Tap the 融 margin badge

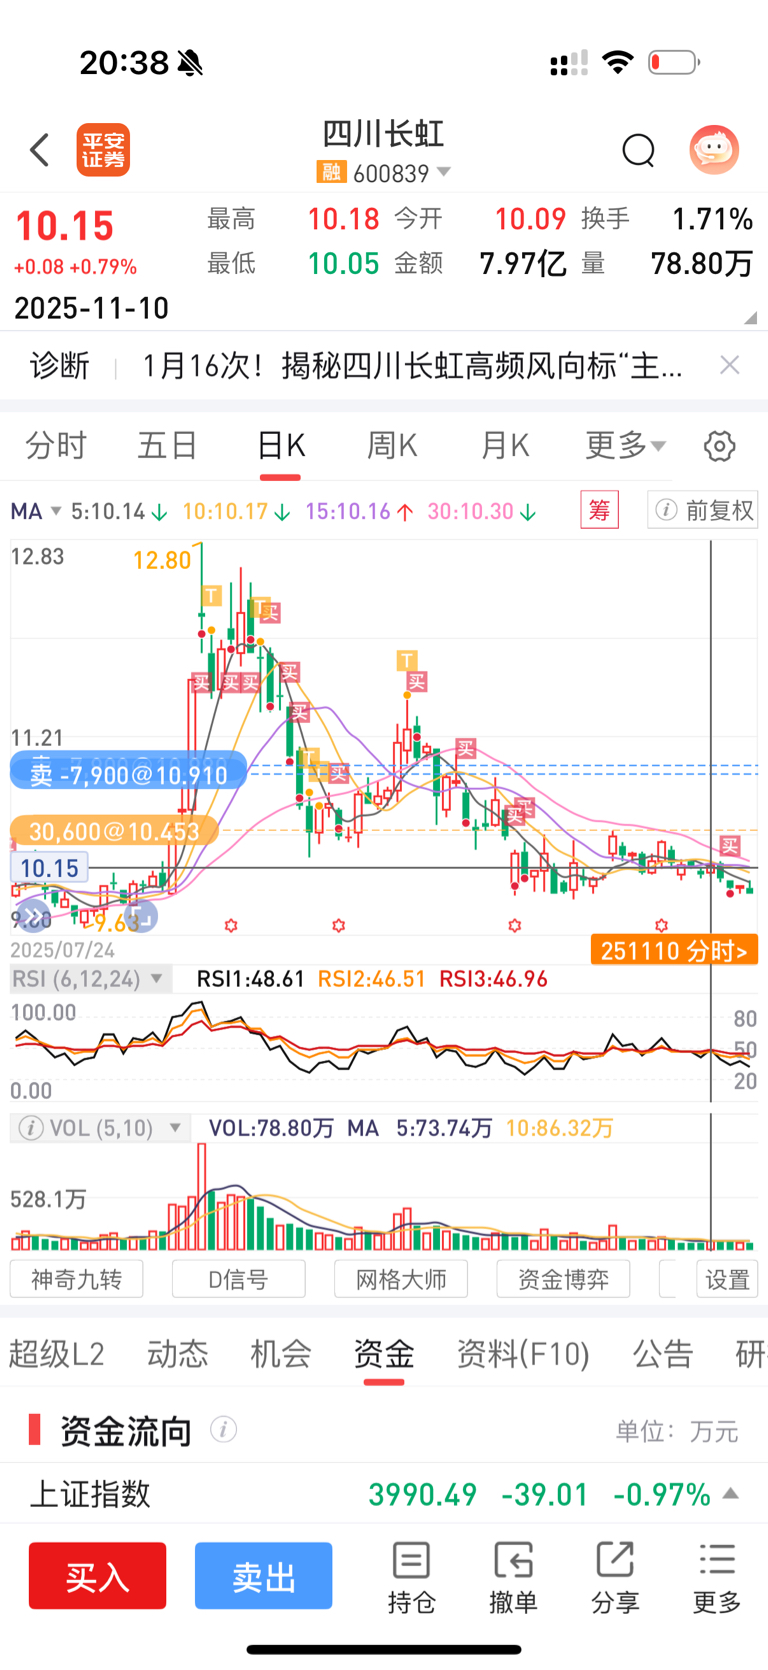(x=331, y=172)
